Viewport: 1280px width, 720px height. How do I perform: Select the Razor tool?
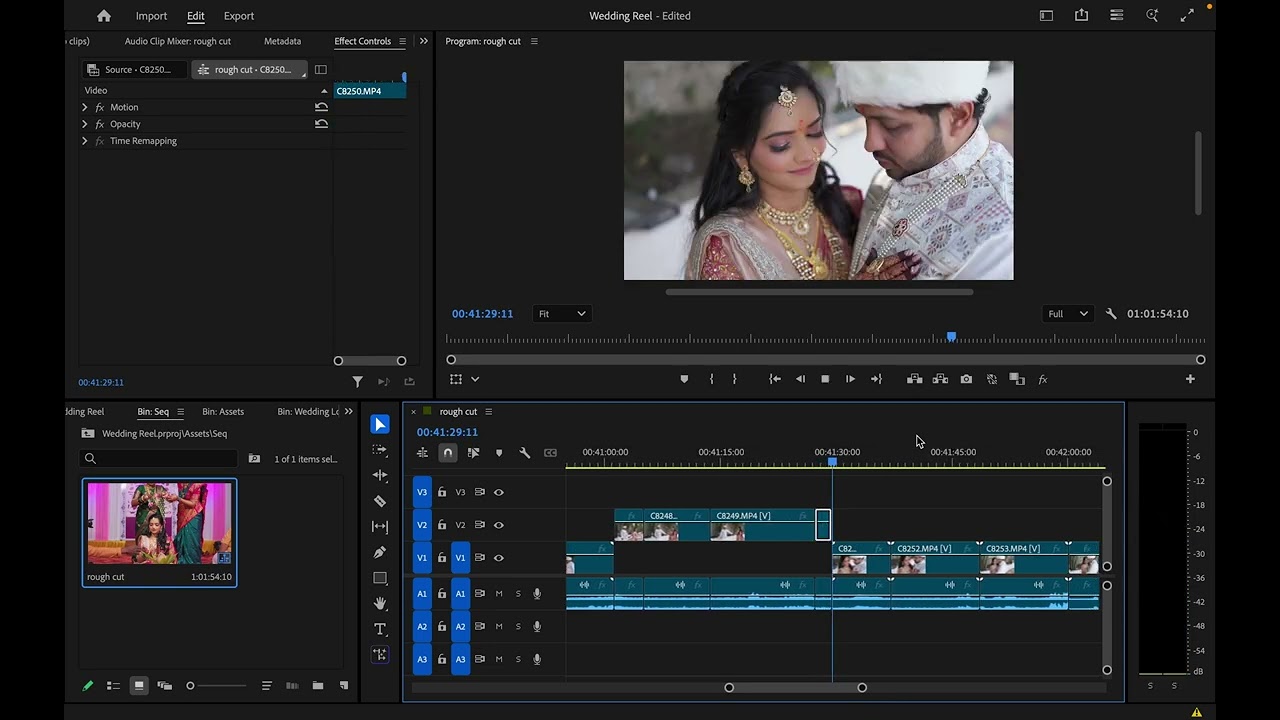(380, 501)
